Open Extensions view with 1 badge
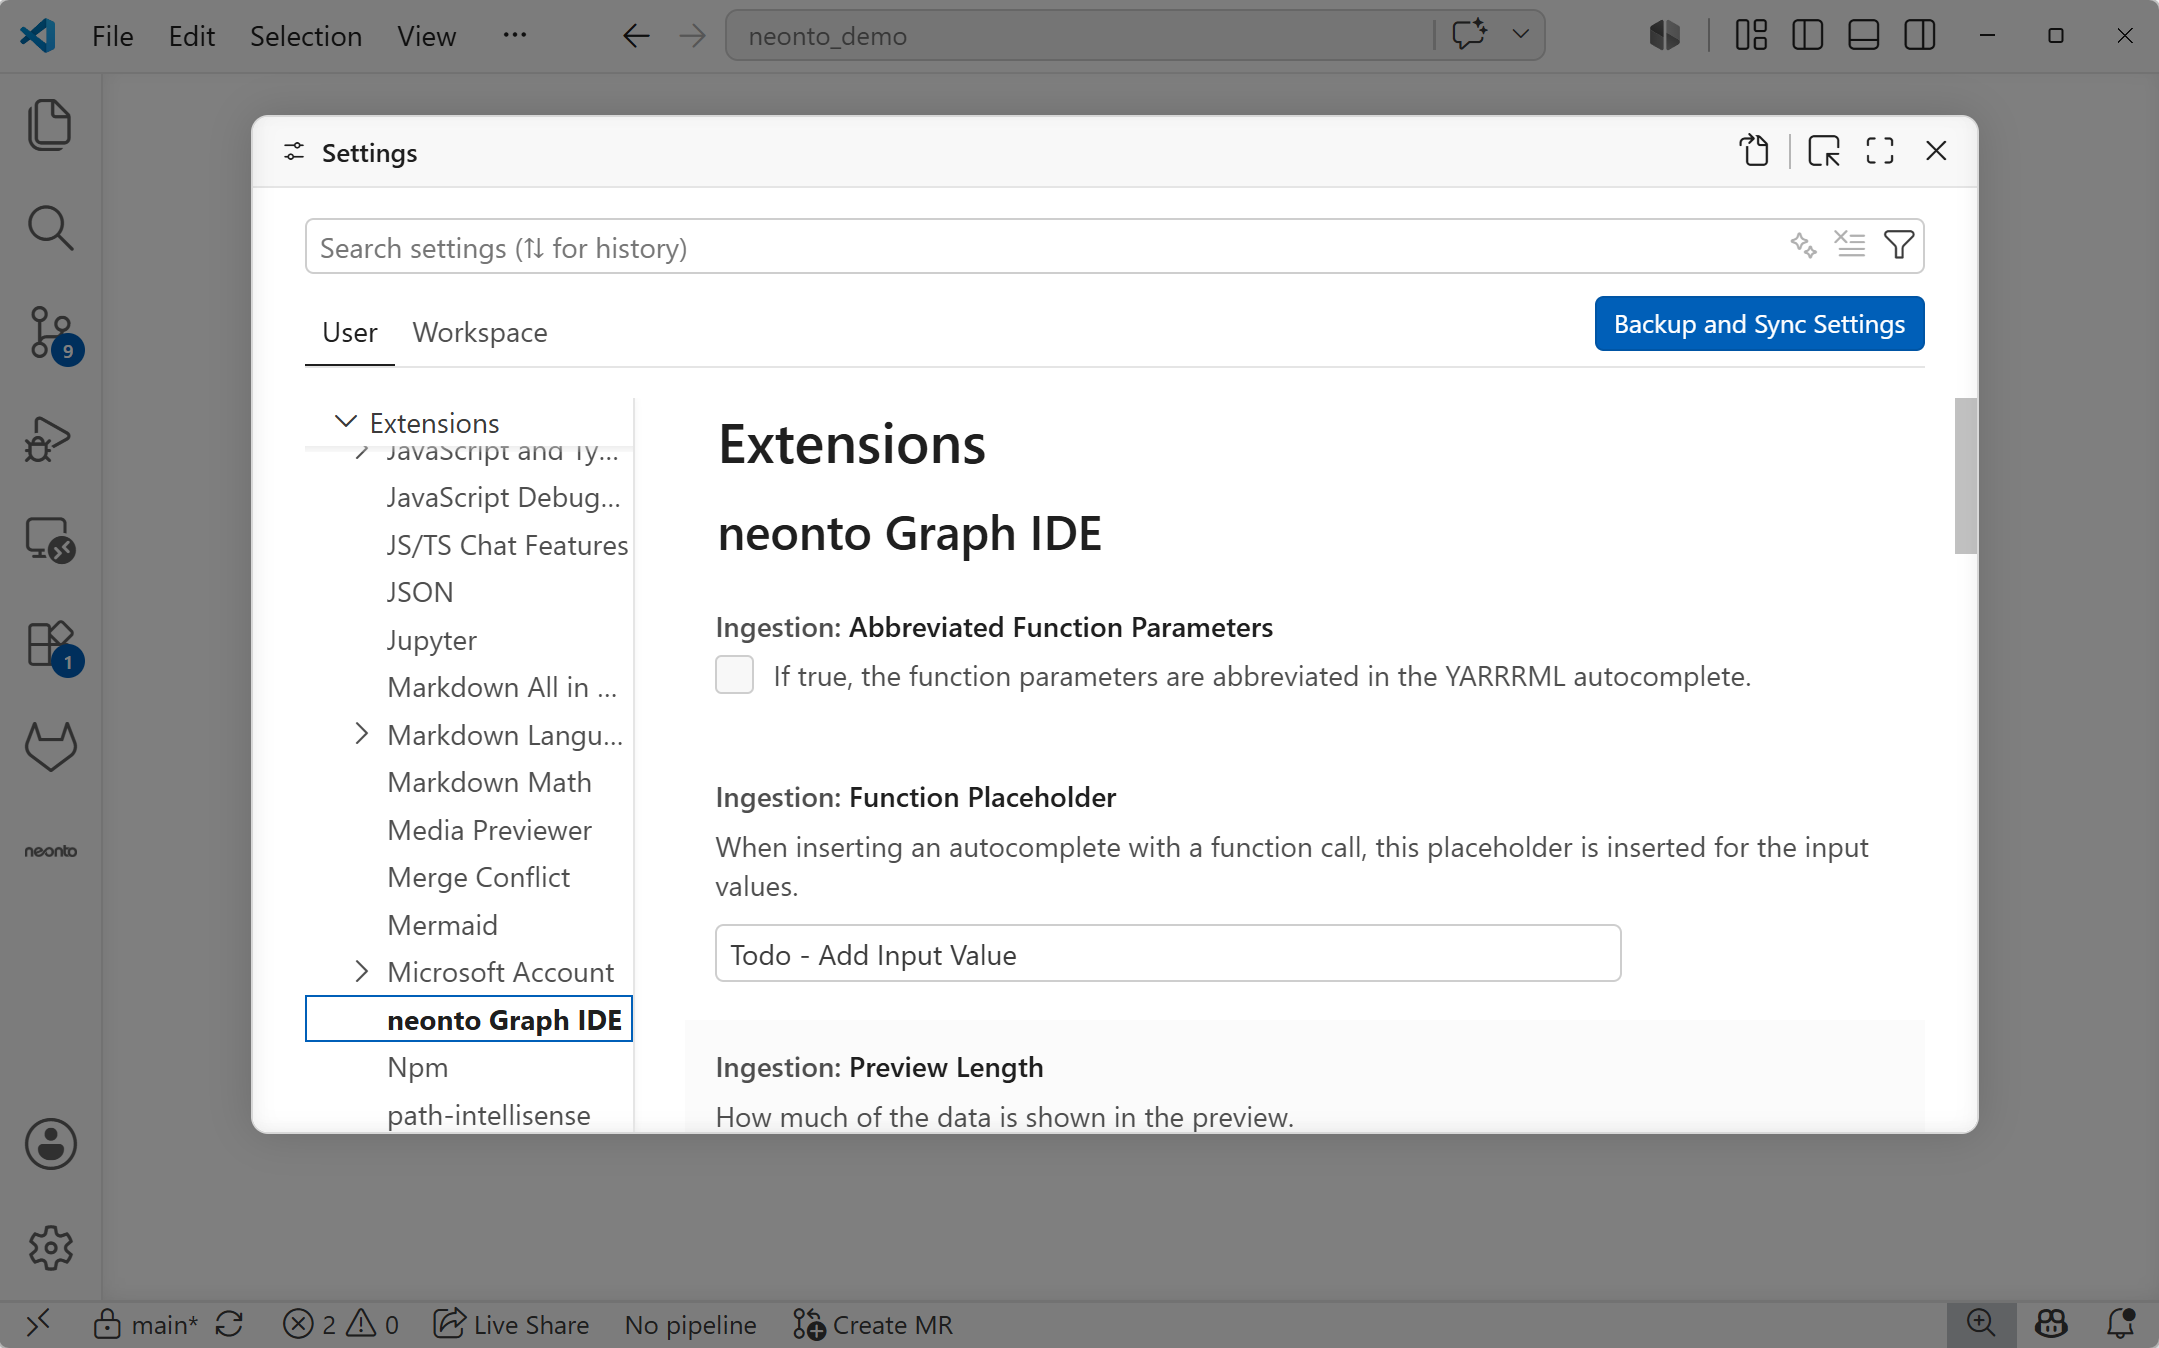The image size is (2159, 1348). tap(50, 646)
